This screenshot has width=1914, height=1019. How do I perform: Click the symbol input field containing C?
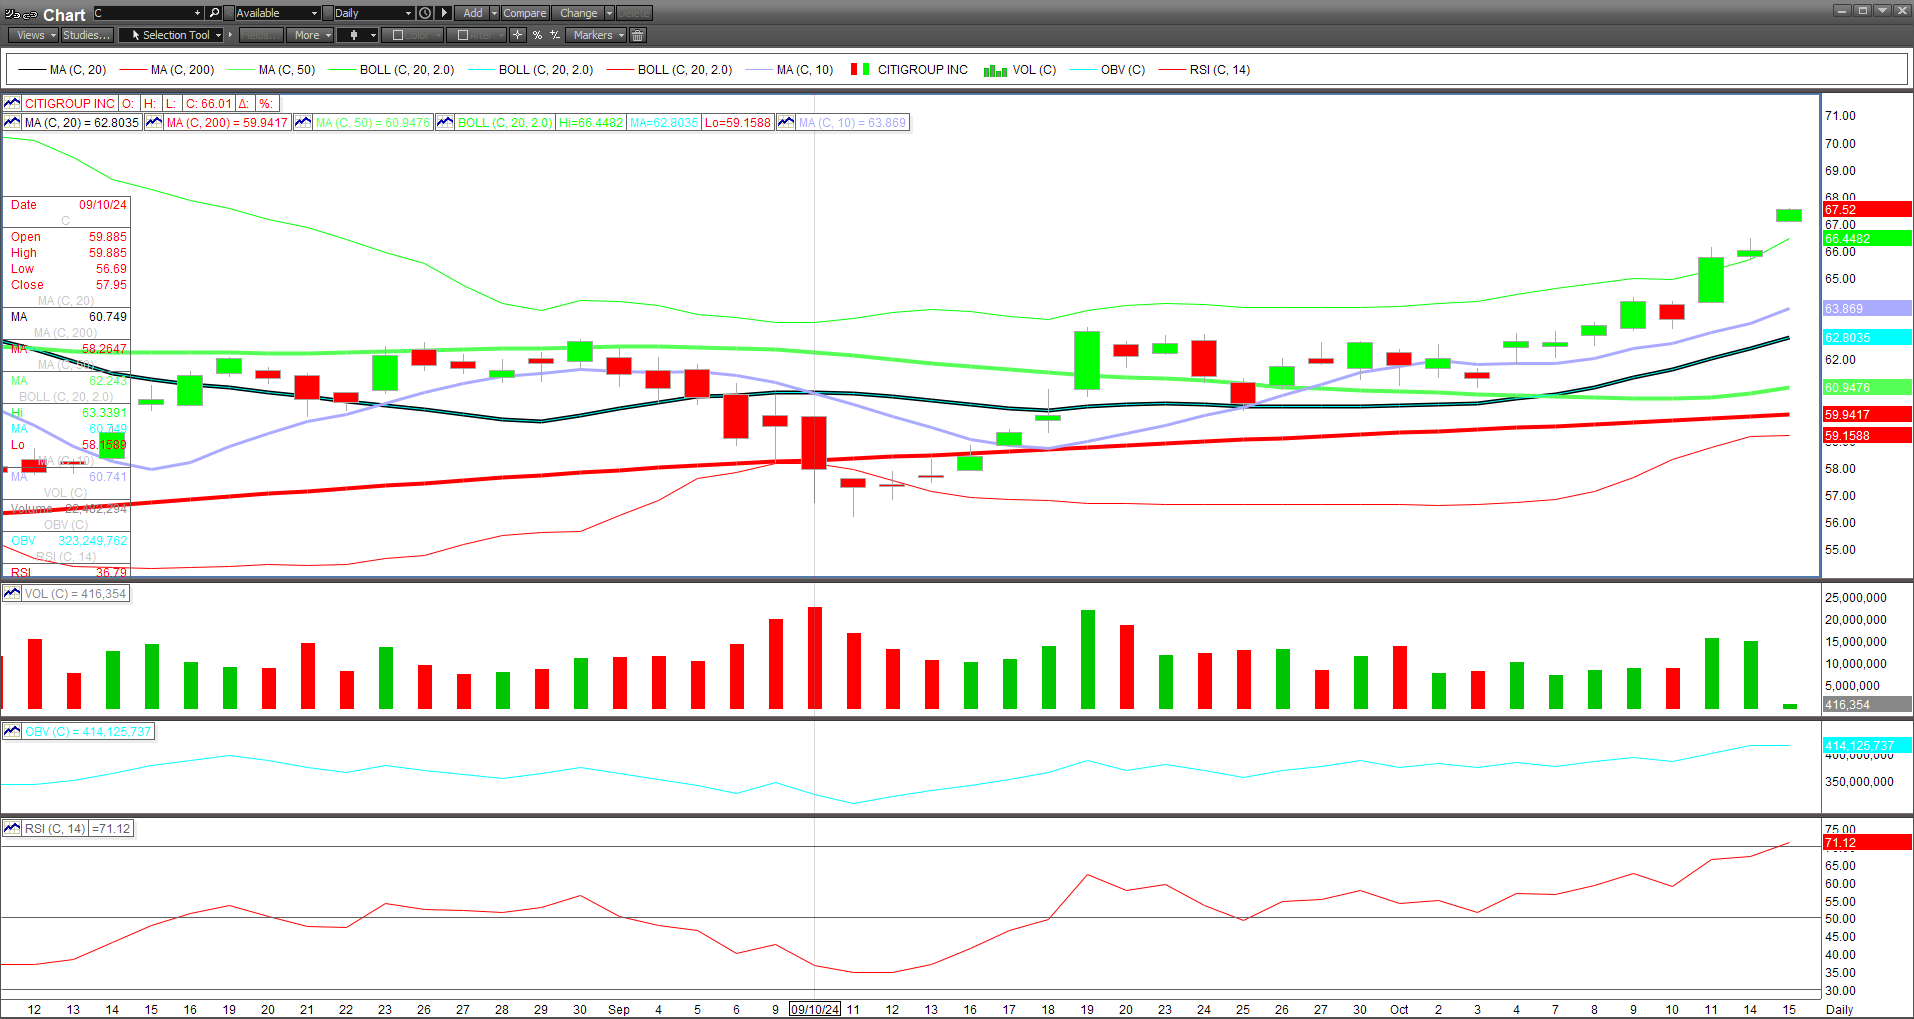coord(146,13)
